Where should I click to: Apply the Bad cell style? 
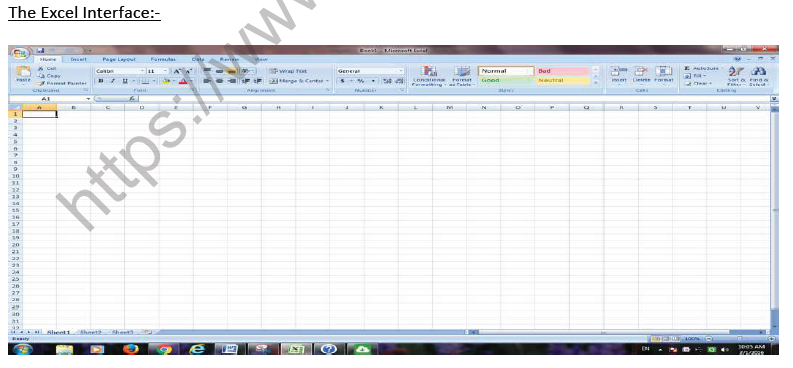pyautogui.click(x=563, y=71)
